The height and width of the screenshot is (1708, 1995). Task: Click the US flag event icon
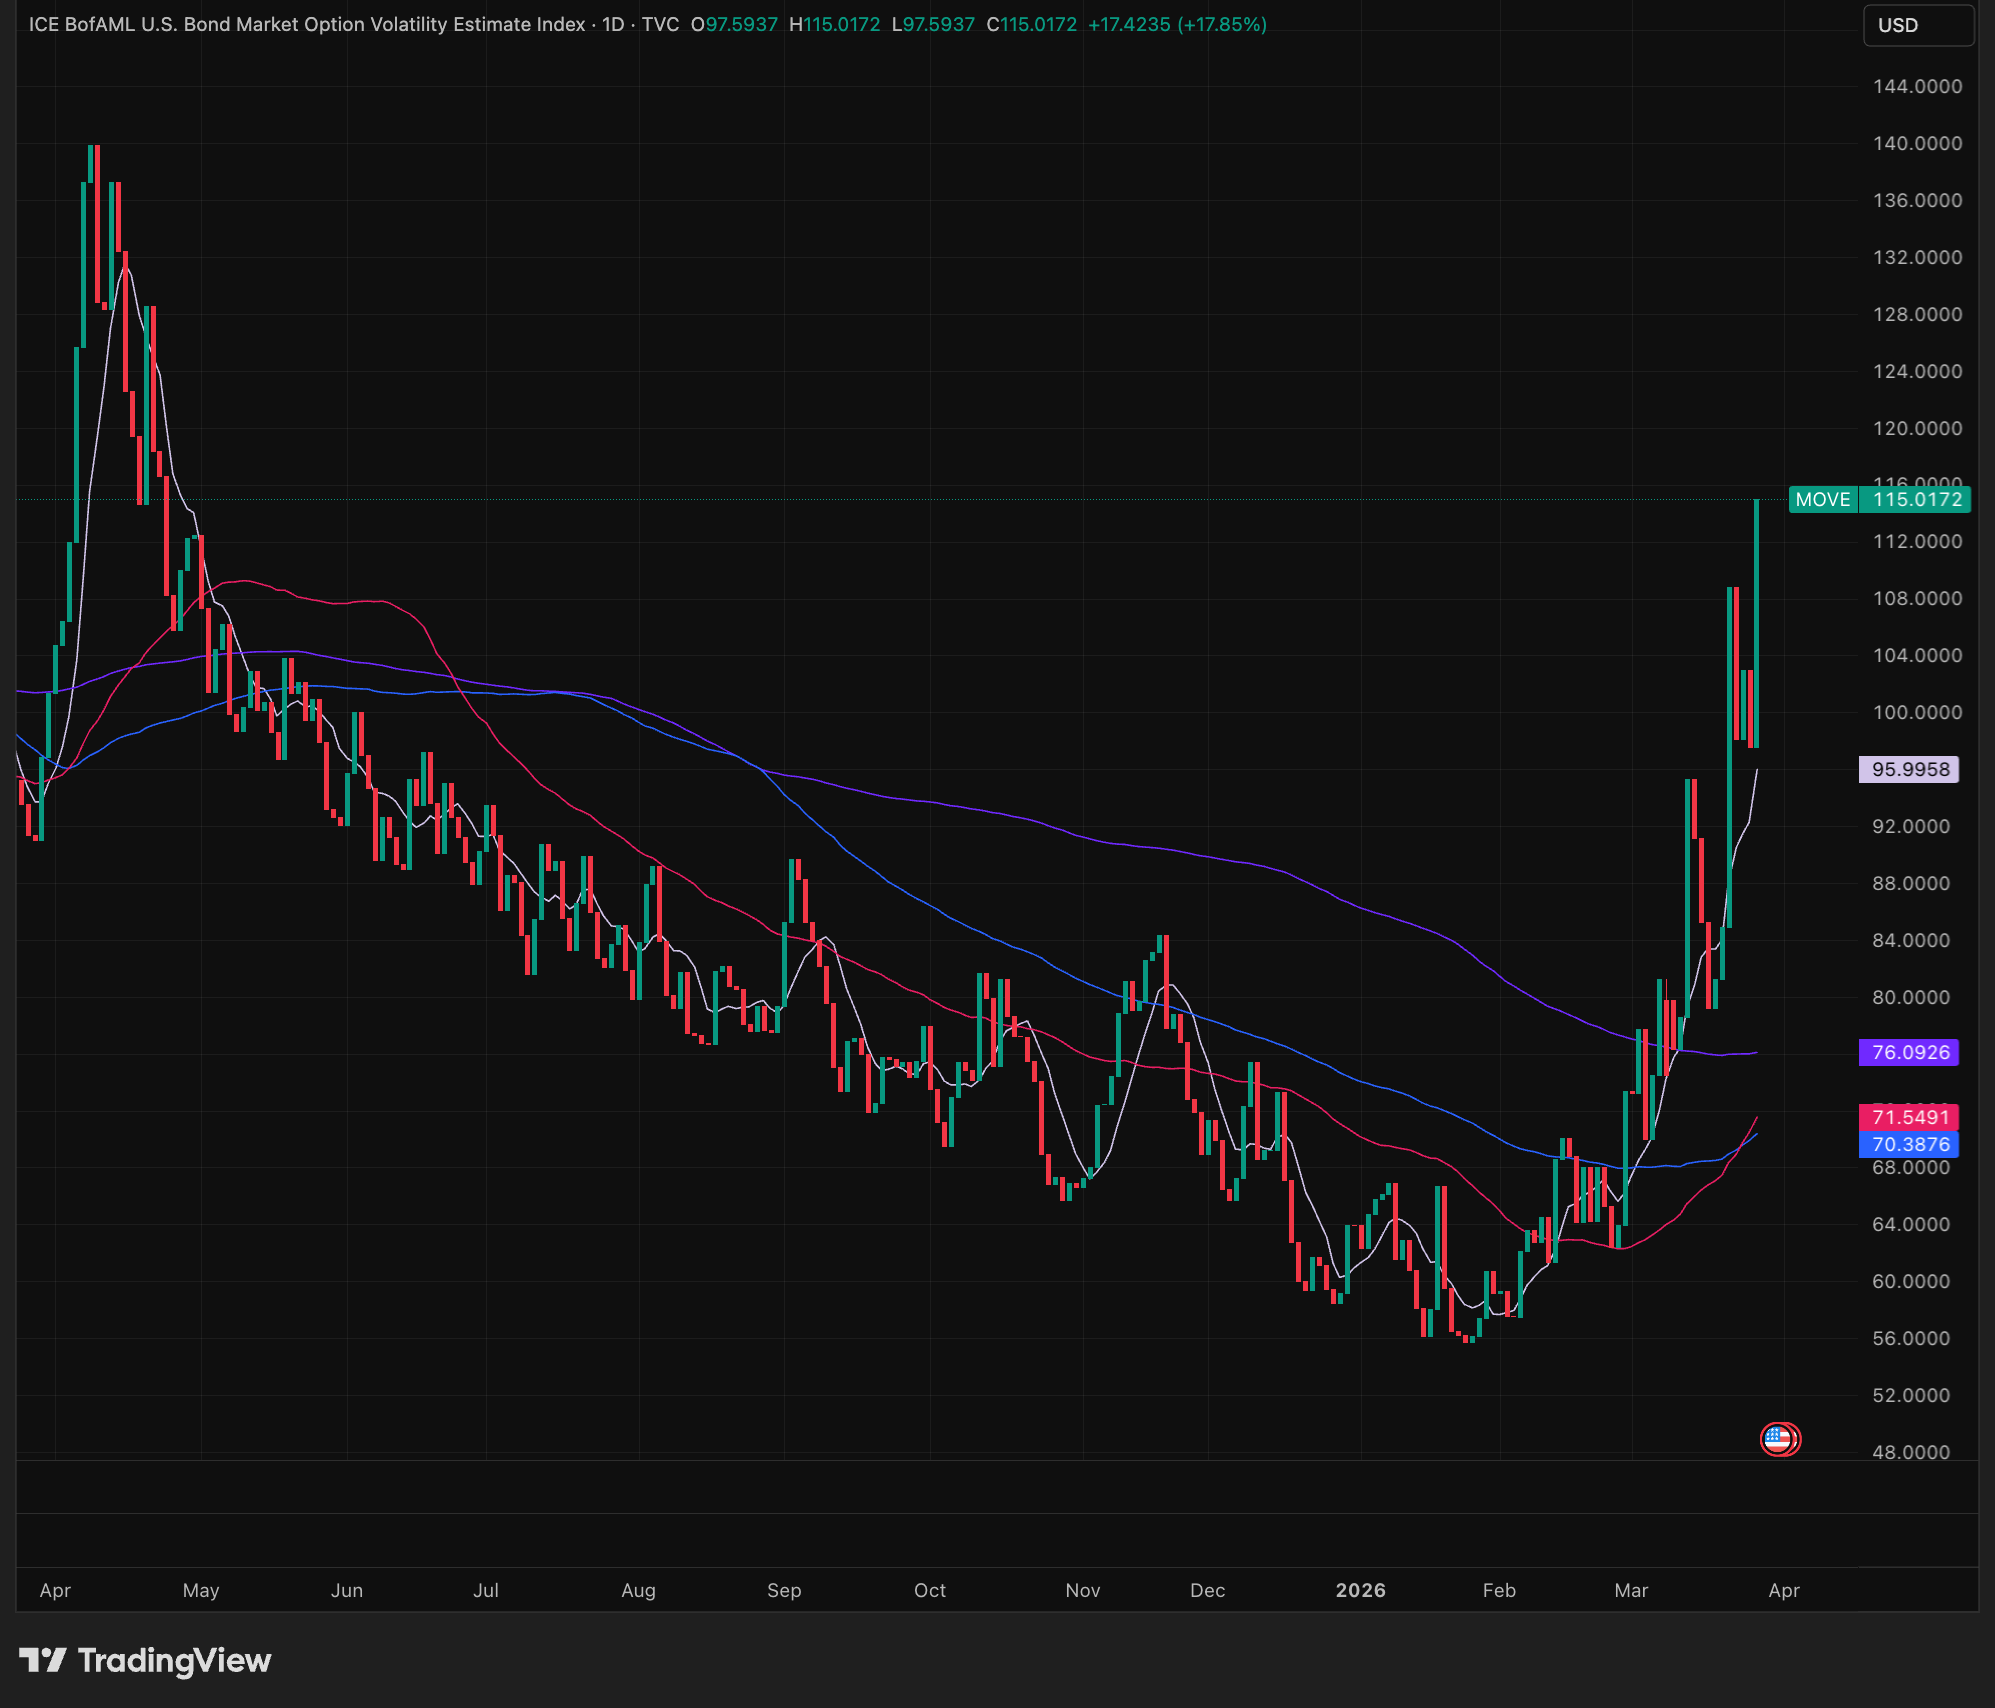pyautogui.click(x=1779, y=1439)
